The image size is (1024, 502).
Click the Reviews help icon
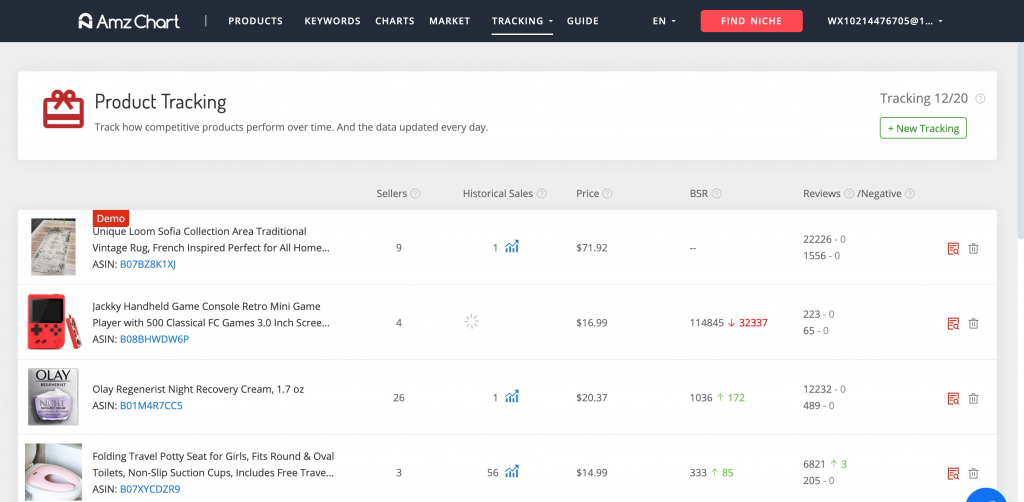849,194
